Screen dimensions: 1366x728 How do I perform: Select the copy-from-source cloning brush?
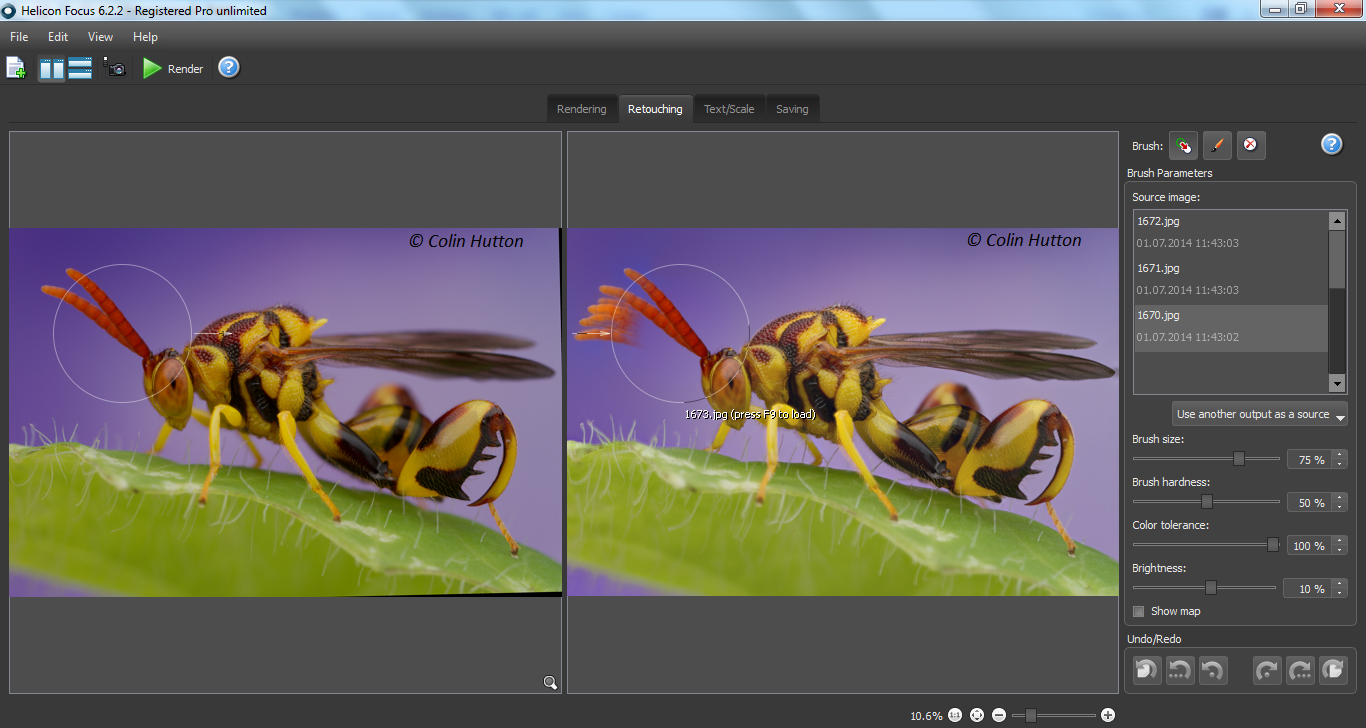(1183, 145)
